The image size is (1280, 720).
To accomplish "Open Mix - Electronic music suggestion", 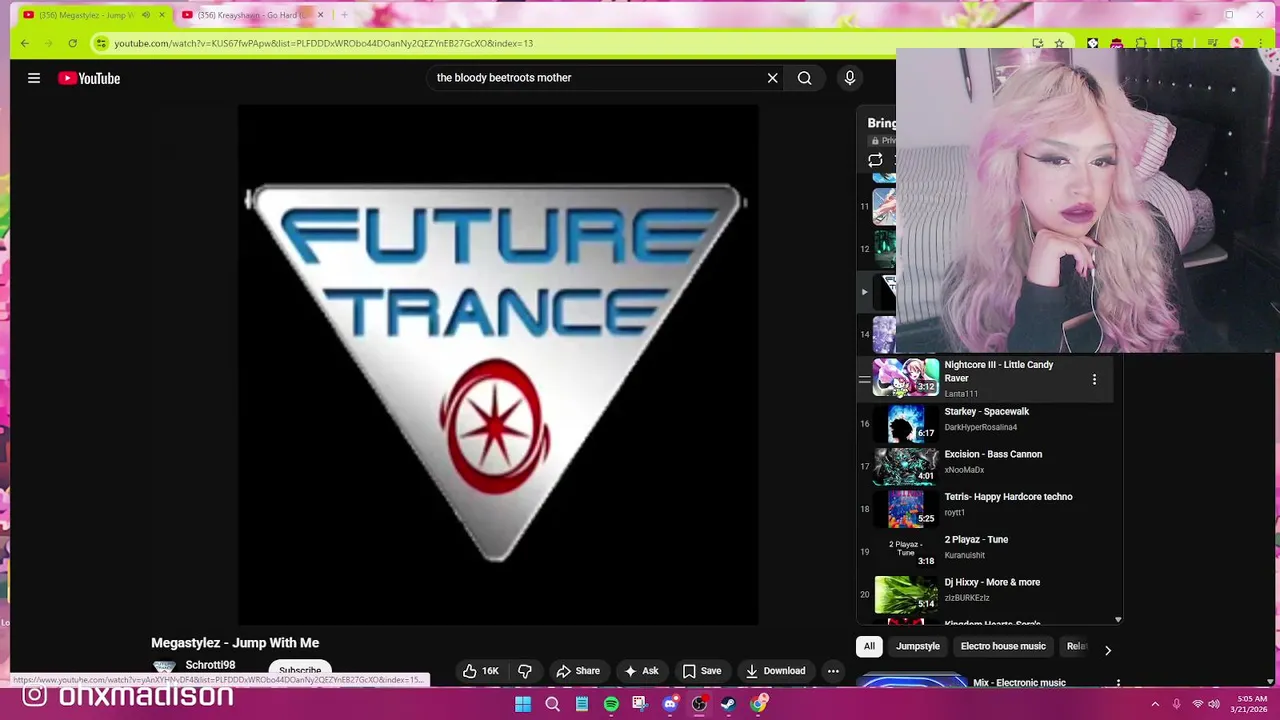I will [x=1019, y=683].
